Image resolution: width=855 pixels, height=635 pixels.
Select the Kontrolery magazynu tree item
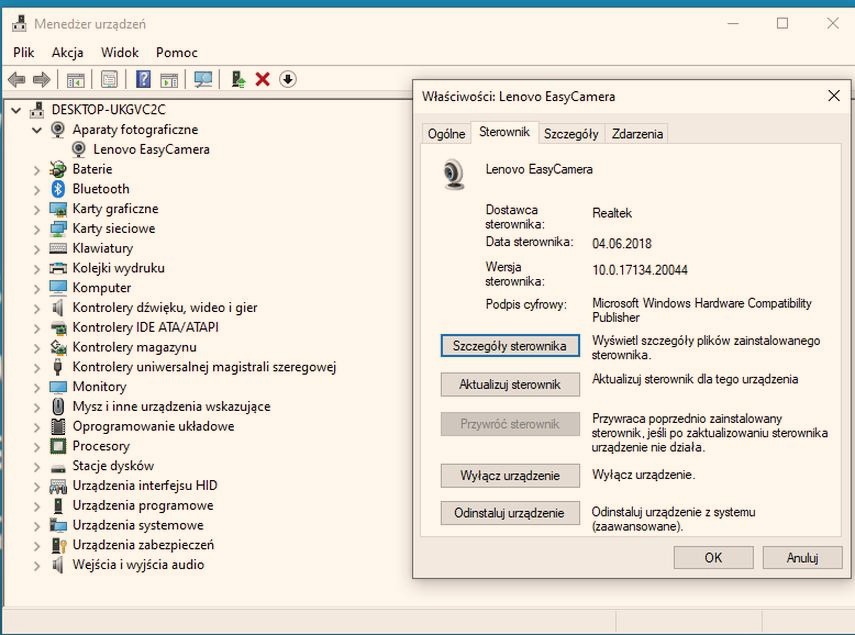(x=134, y=347)
